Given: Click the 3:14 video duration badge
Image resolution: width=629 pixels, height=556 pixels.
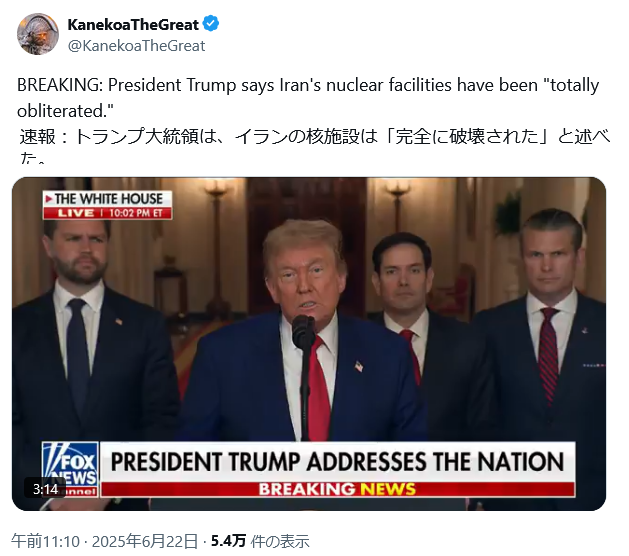Looking at the screenshot, I should (x=45, y=489).
